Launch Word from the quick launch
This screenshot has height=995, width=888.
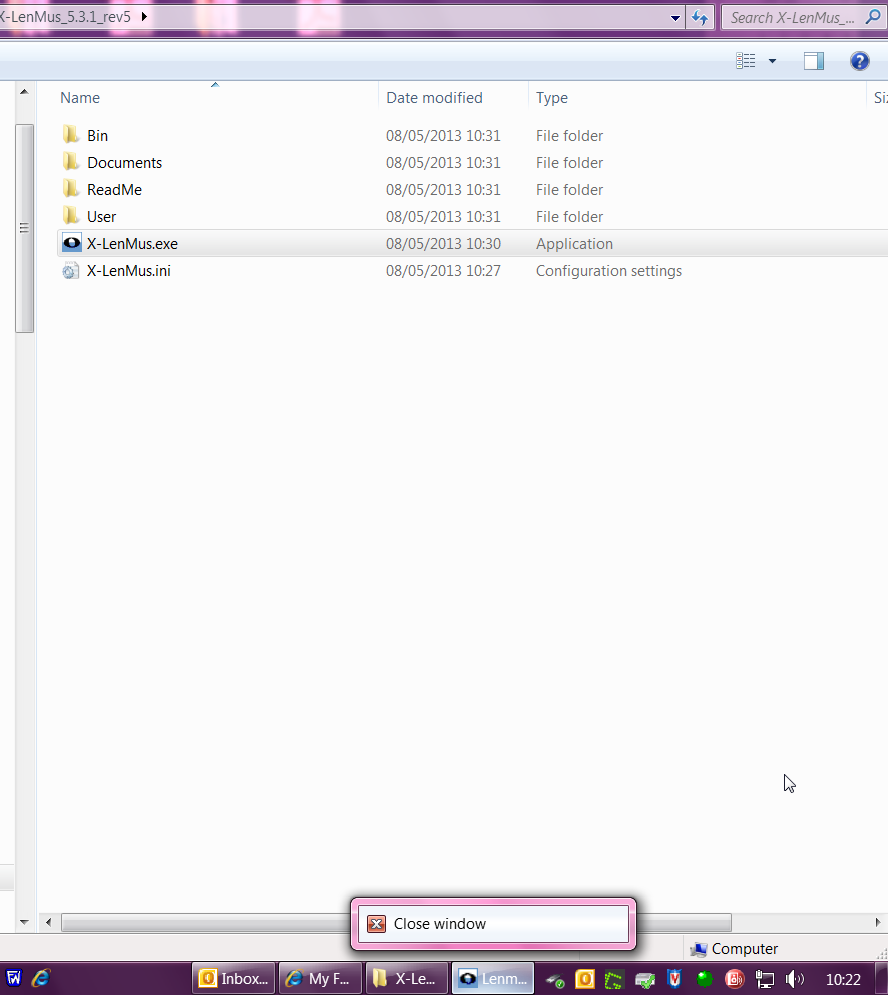coord(13,978)
